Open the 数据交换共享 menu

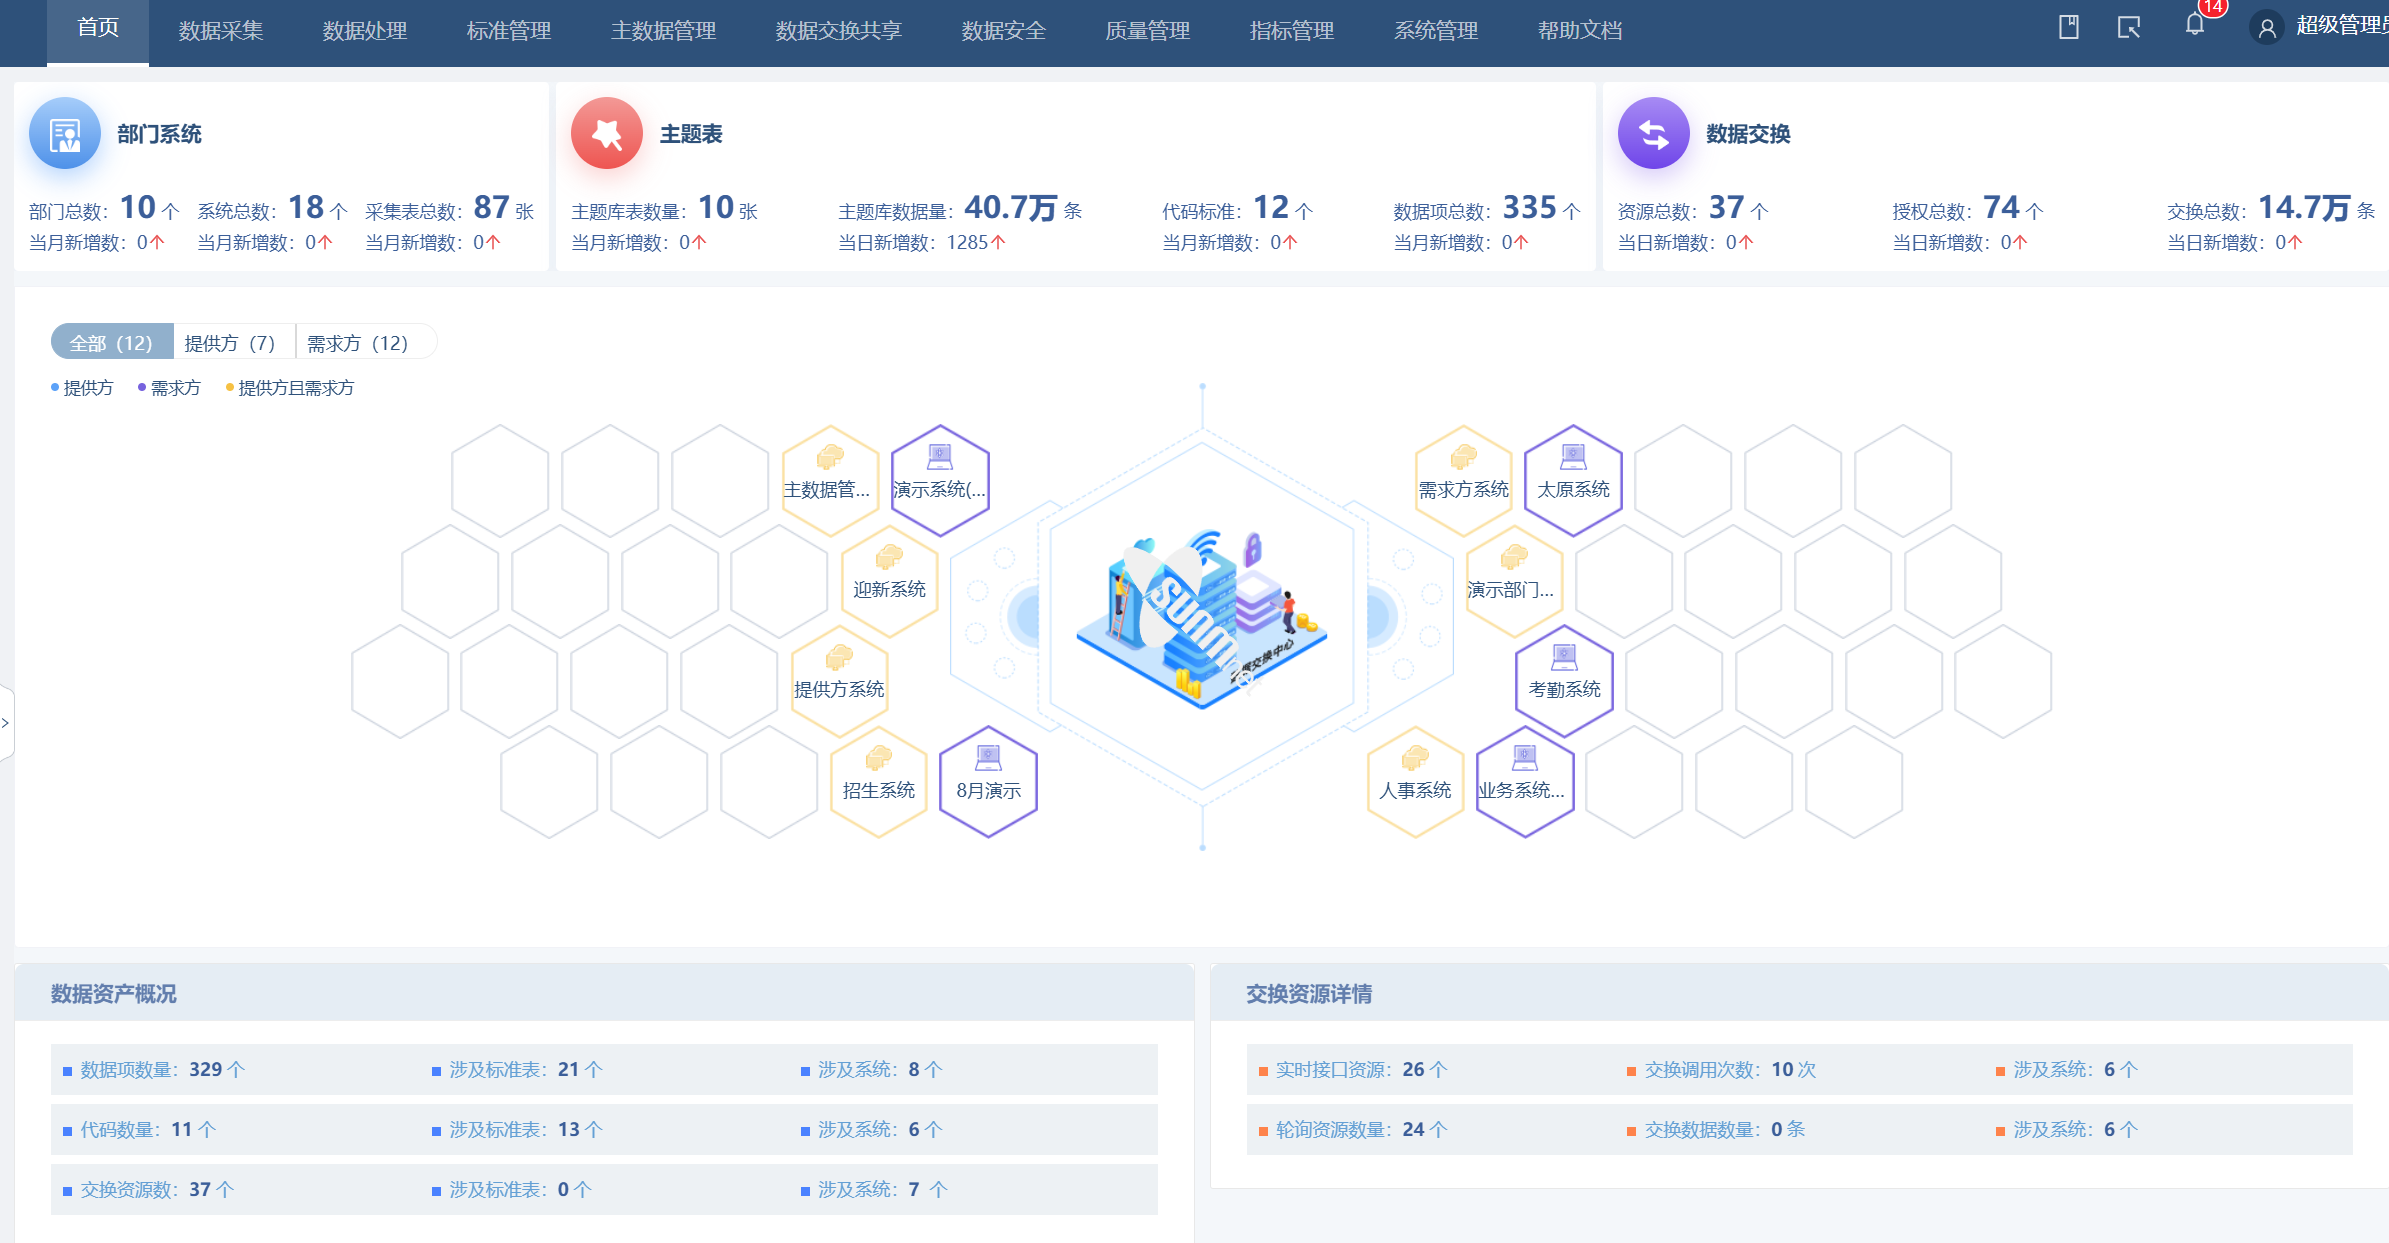point(838,31)
